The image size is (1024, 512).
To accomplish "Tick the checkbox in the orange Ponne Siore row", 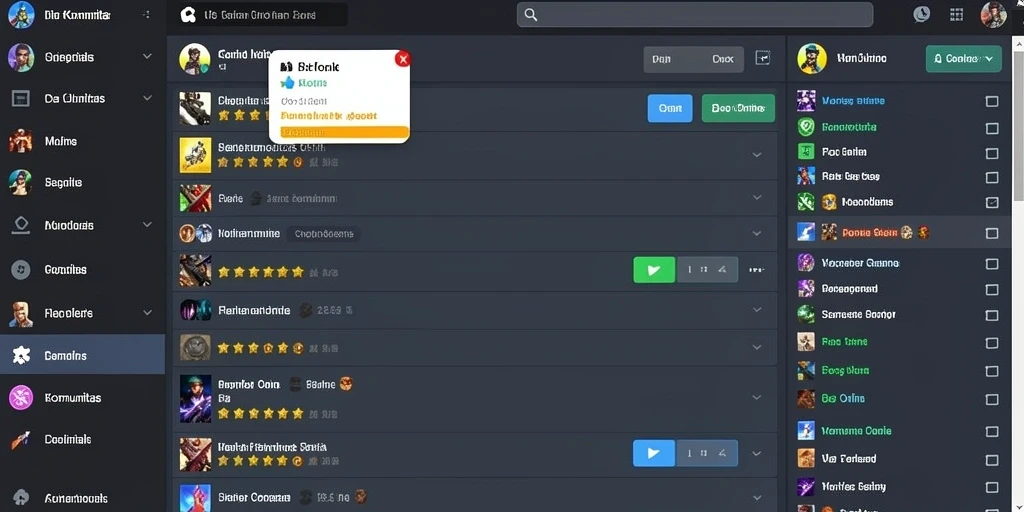I will [x=991, y=233].
